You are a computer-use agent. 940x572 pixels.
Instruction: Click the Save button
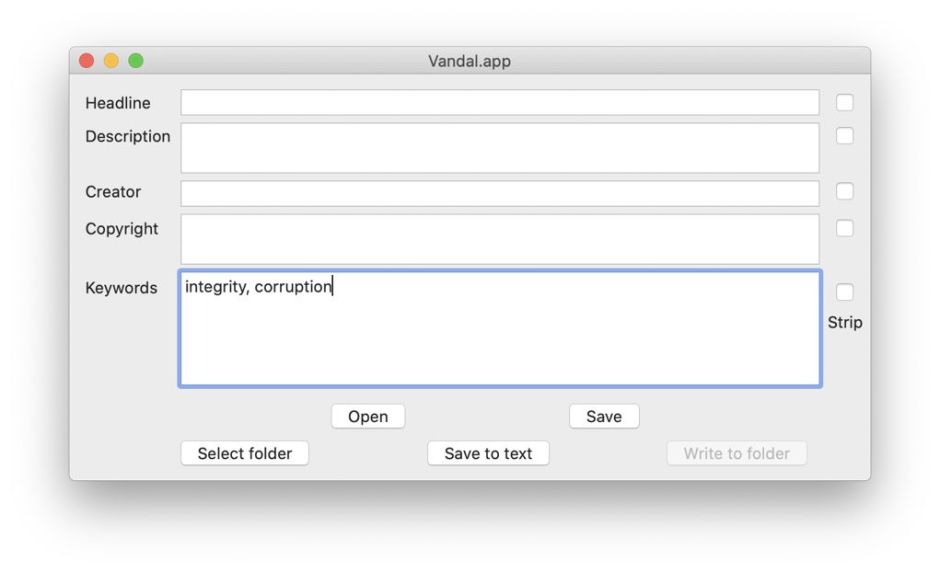pyautogui.click(x=604, y=417)
